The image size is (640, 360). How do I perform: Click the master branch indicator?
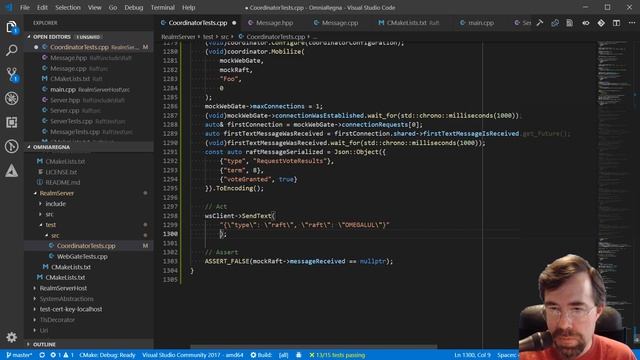[19, 355]
